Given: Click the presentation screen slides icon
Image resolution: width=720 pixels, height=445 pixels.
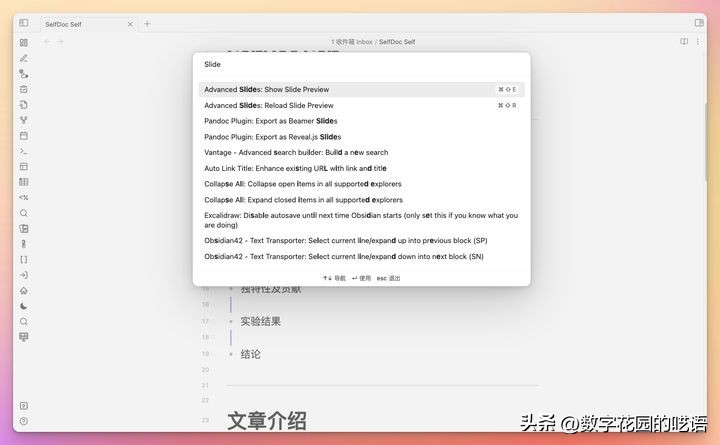Looking at the screenshot, I should pyautogui.click(x=24, y=337).
